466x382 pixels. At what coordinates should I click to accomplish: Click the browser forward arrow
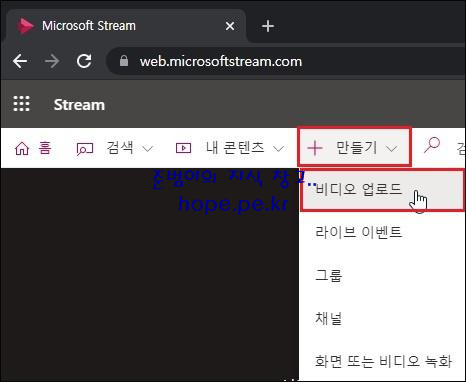[x=52, y=61]
